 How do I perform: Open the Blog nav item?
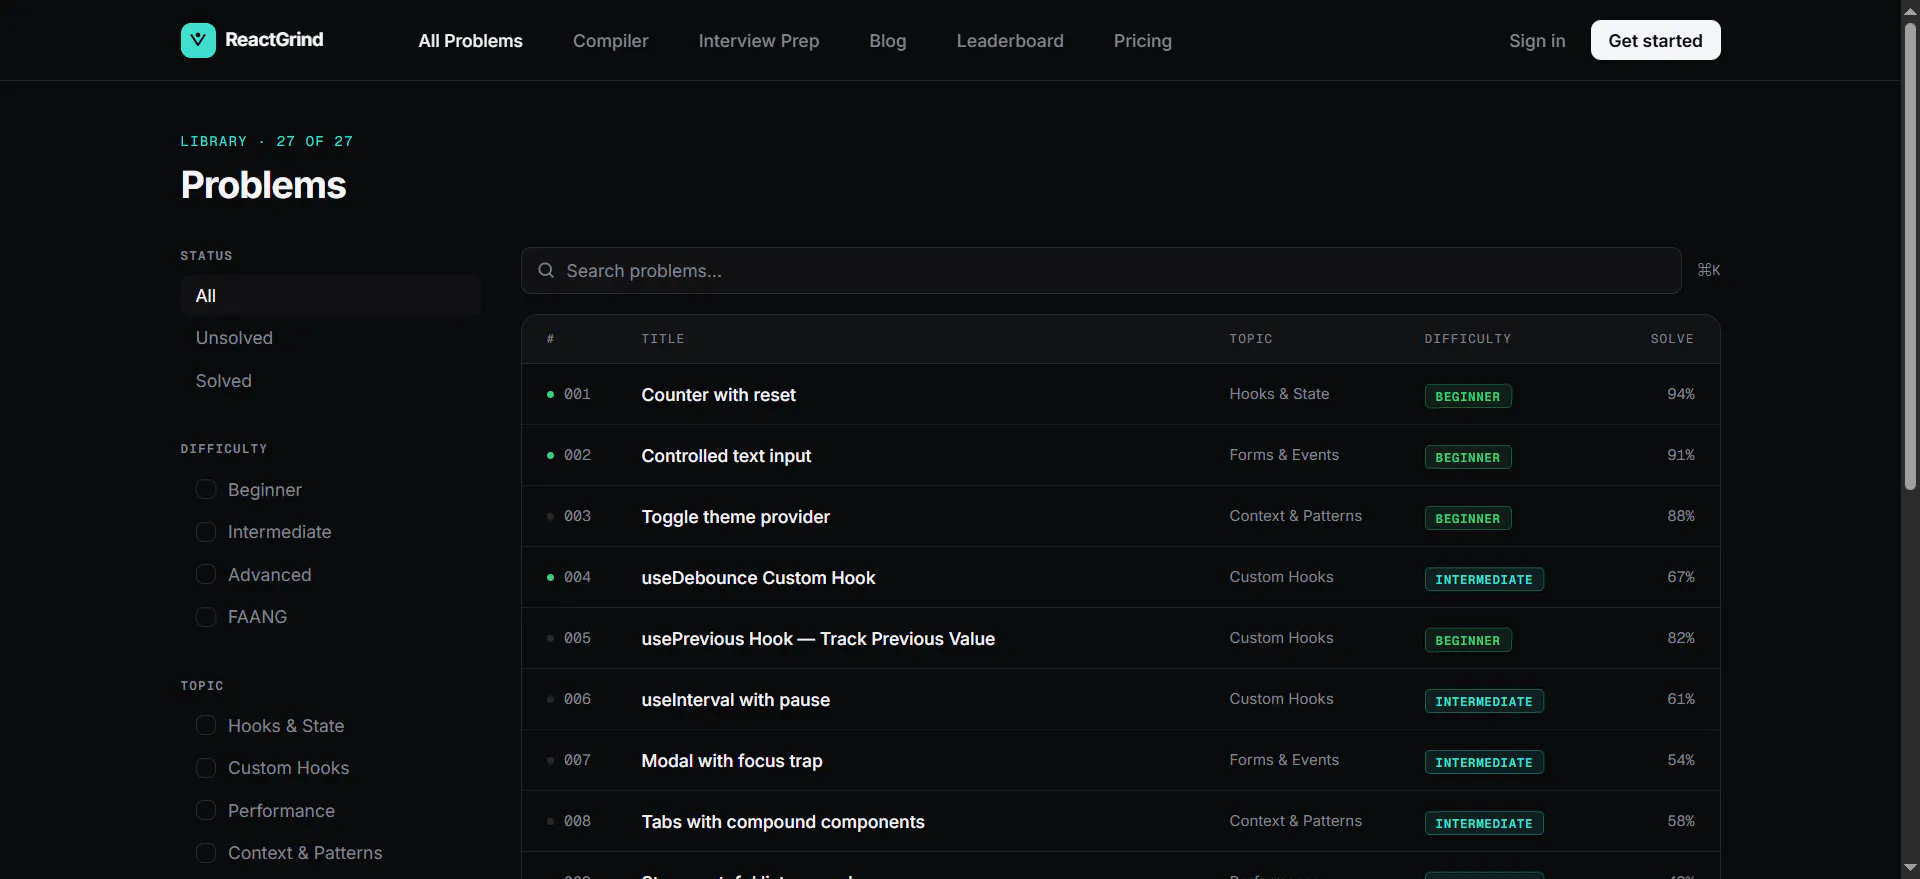[887, 41]
